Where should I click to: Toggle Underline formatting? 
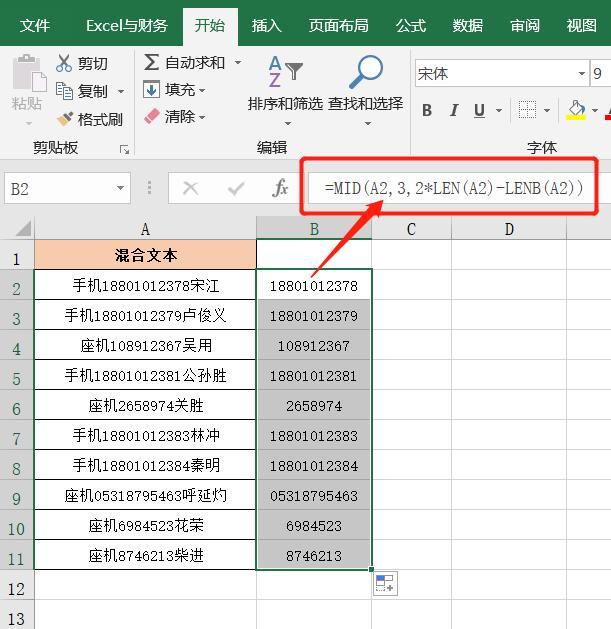point(480,111)
